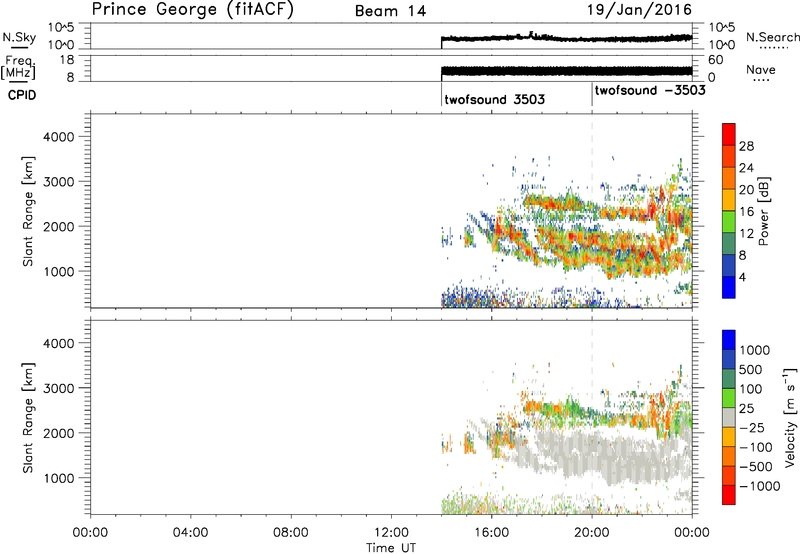Viewport: 800px width, 554px height.
Task: Click the '3000' tick in power panel
Action: (x=59, y=182)
